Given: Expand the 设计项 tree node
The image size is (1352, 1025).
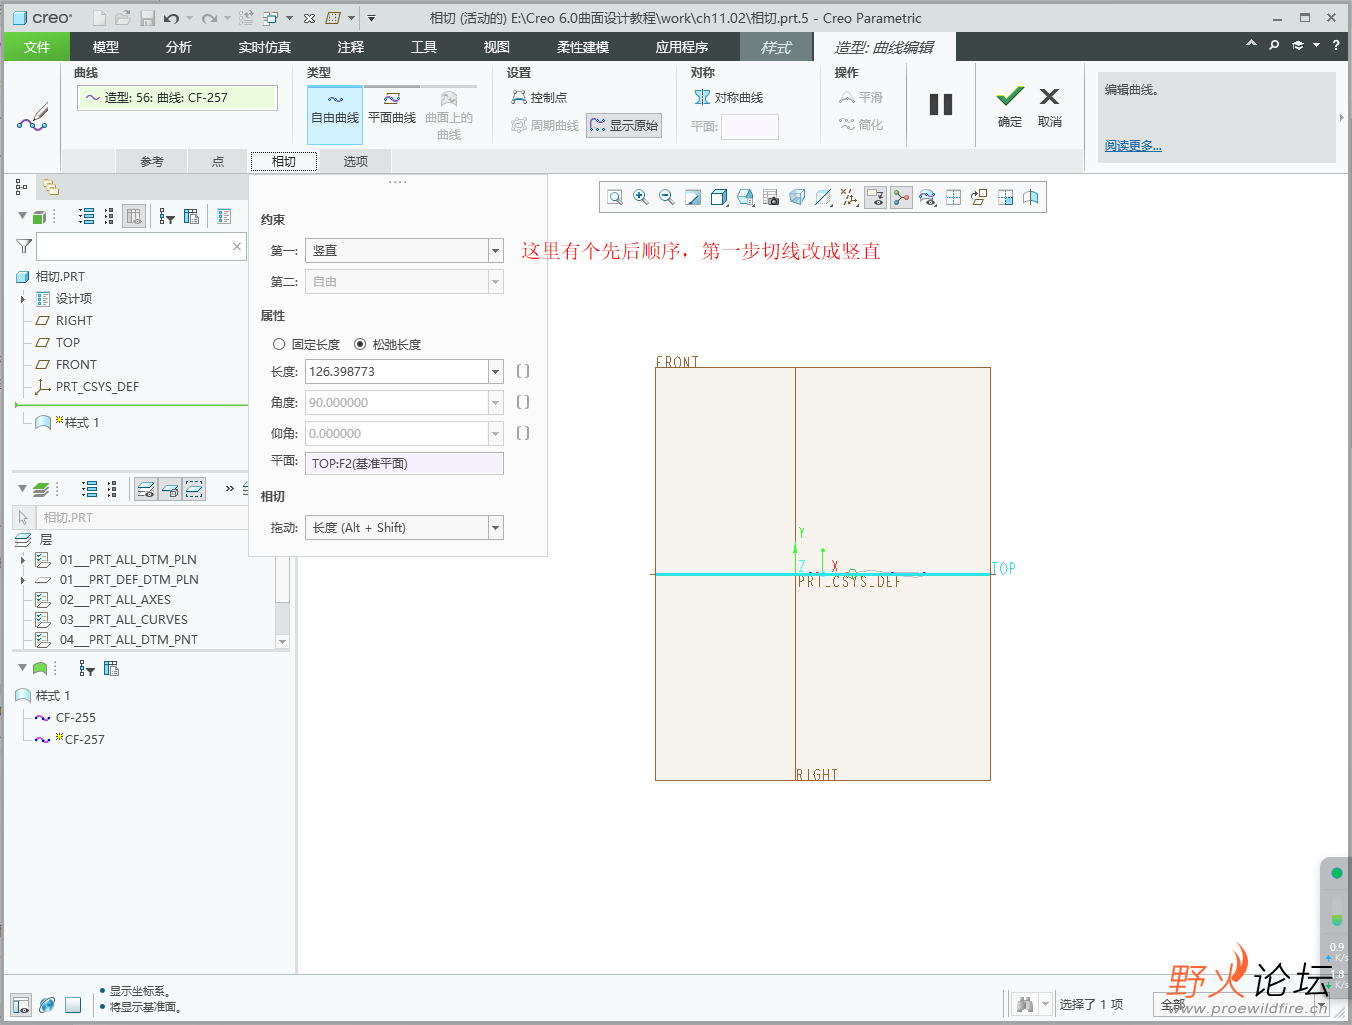Looking at the screenshot, I should [23, 299].
